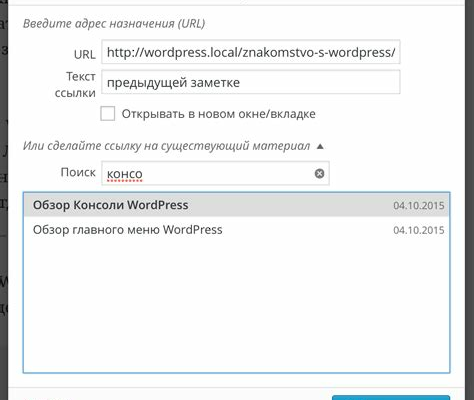Click date 04.10.2015 on Консоли row
The height and width of the screenshot is (400, 474).
[x=419, y=205]
